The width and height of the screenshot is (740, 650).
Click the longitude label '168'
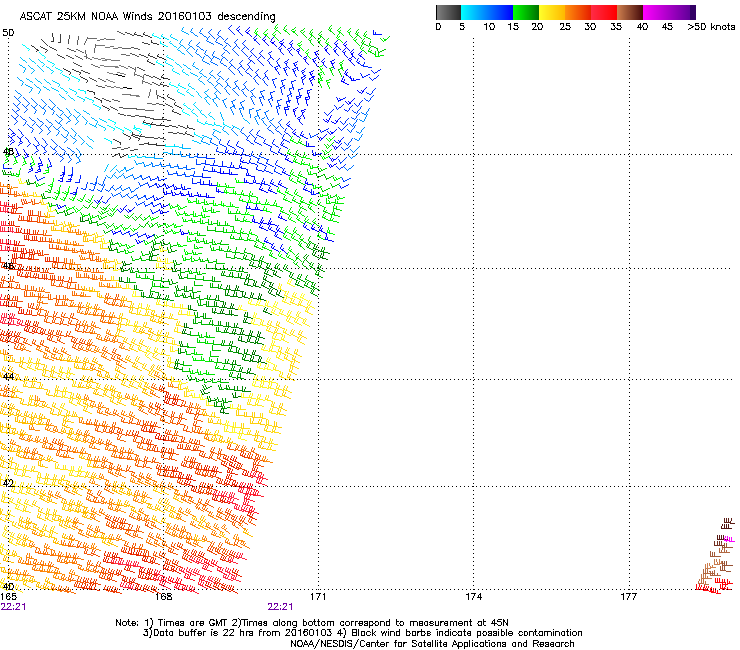tap(164, 597)
